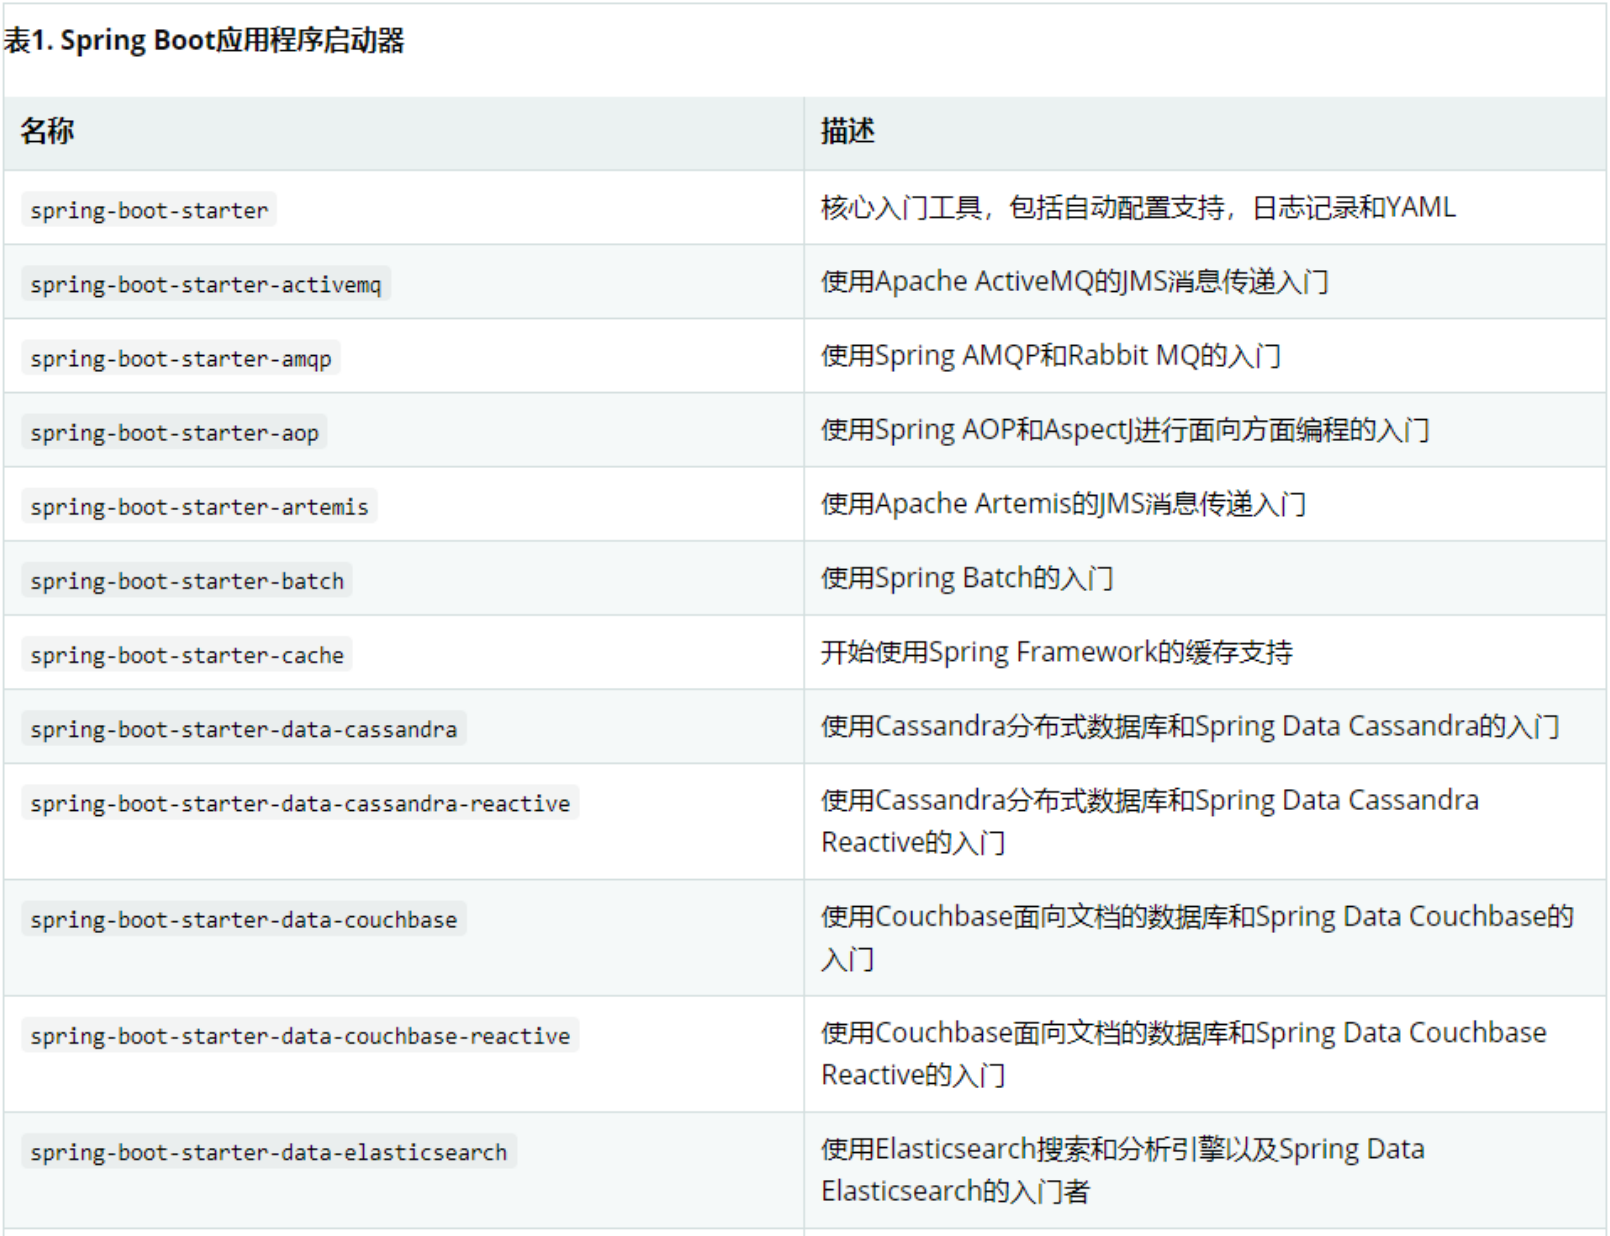The image size is (1610, 1236).
Task: Select the table title 'Spring Boot应用程序启动器'
Action: pyautogui.click(x=232, y=41)
